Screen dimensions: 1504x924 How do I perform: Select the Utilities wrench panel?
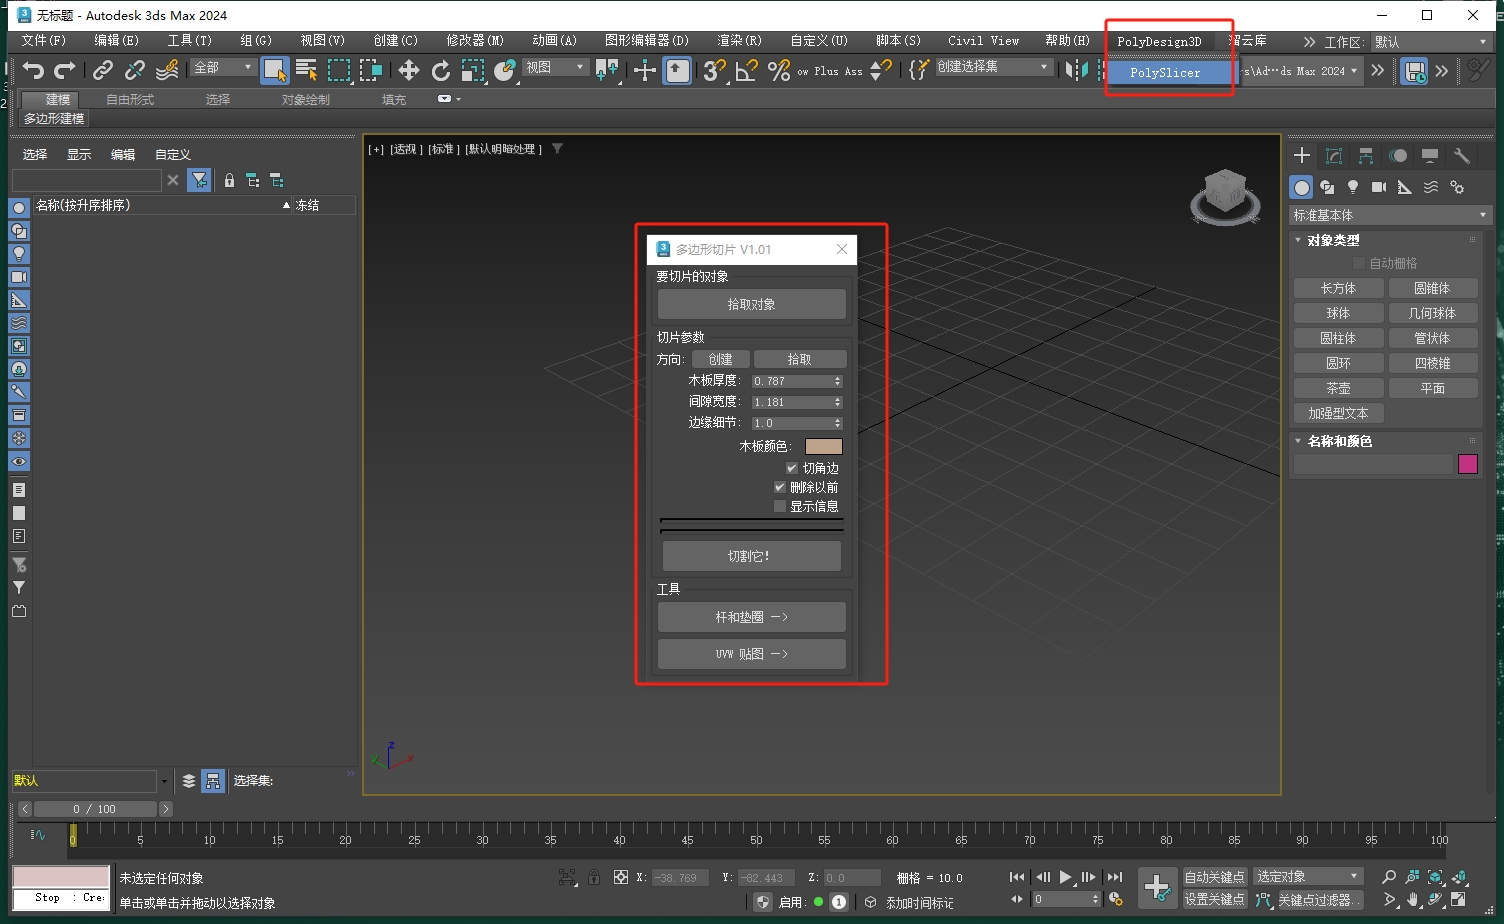1461,156
